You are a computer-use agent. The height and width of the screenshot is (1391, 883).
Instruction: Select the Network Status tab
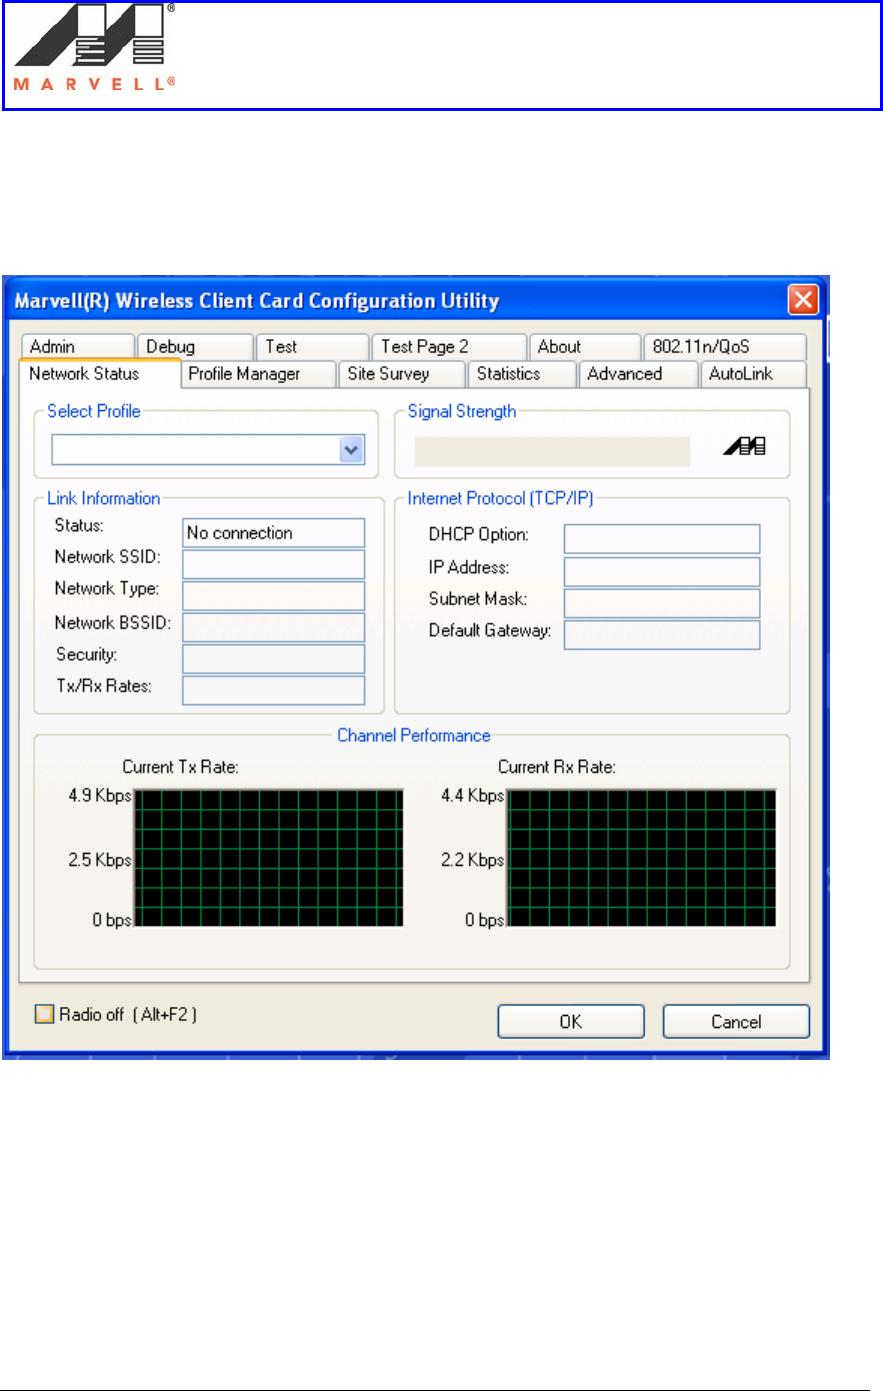[99, 373]
